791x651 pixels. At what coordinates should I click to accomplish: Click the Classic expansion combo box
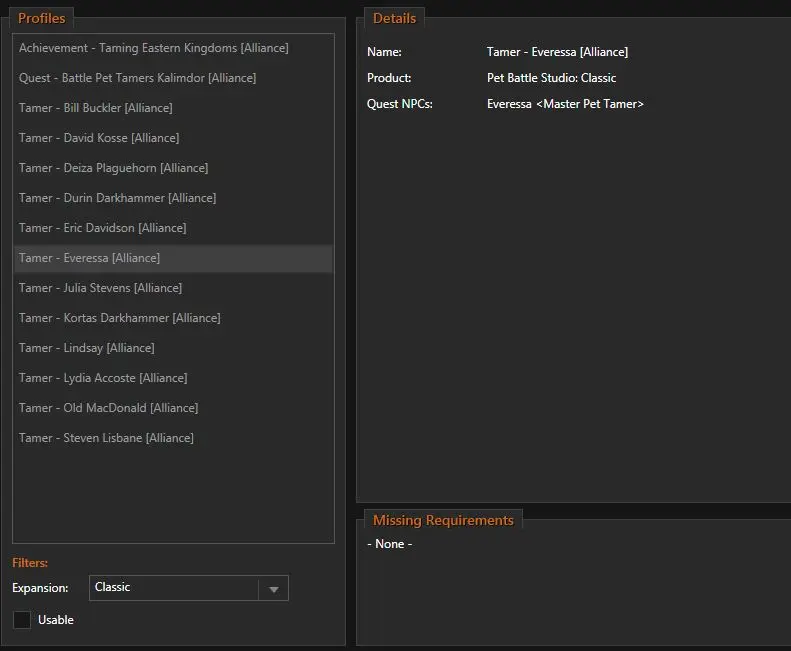point(189,588)
